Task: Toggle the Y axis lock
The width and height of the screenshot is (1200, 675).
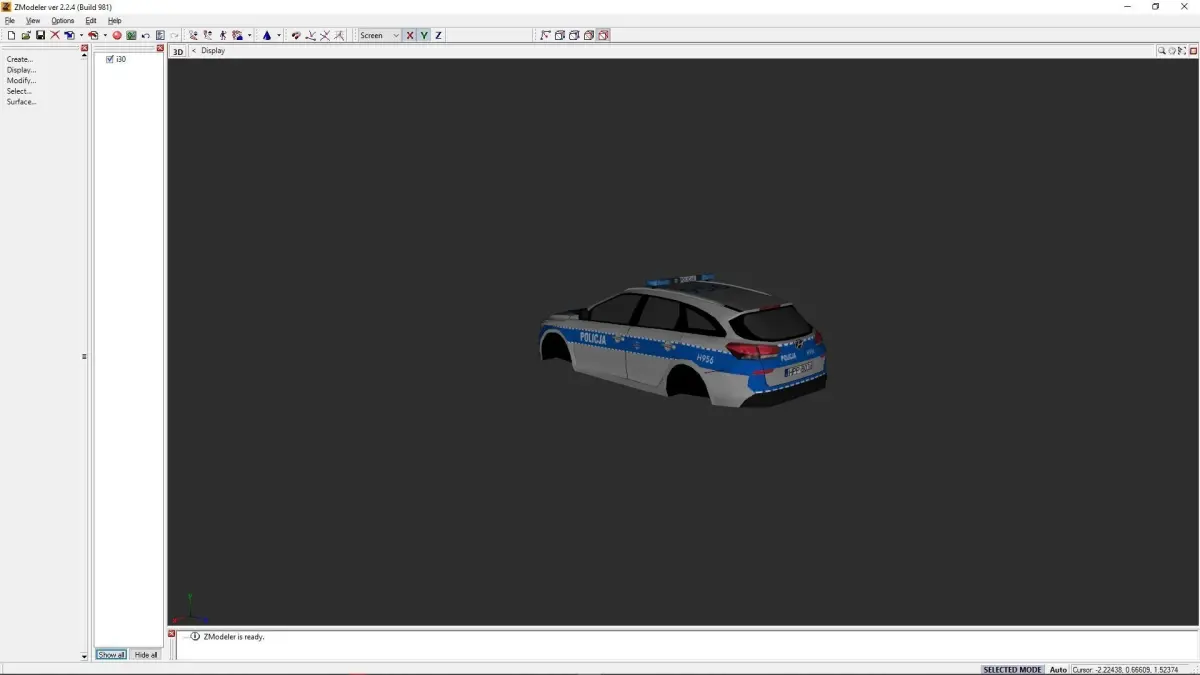Action: click(424, 35)
